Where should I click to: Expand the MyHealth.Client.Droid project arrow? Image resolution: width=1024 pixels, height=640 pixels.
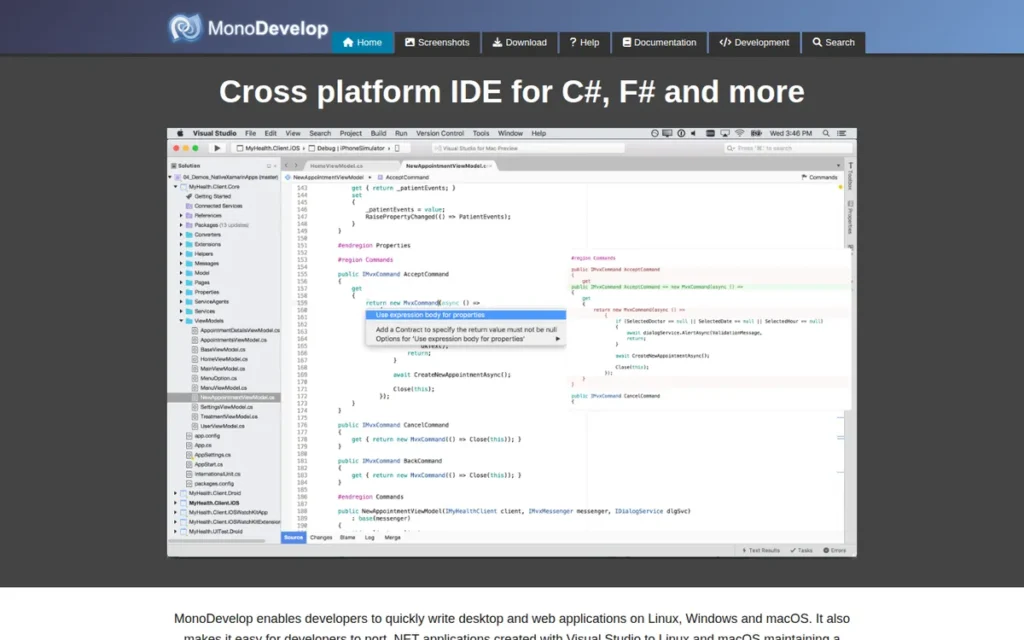click(x=176, y=493)
